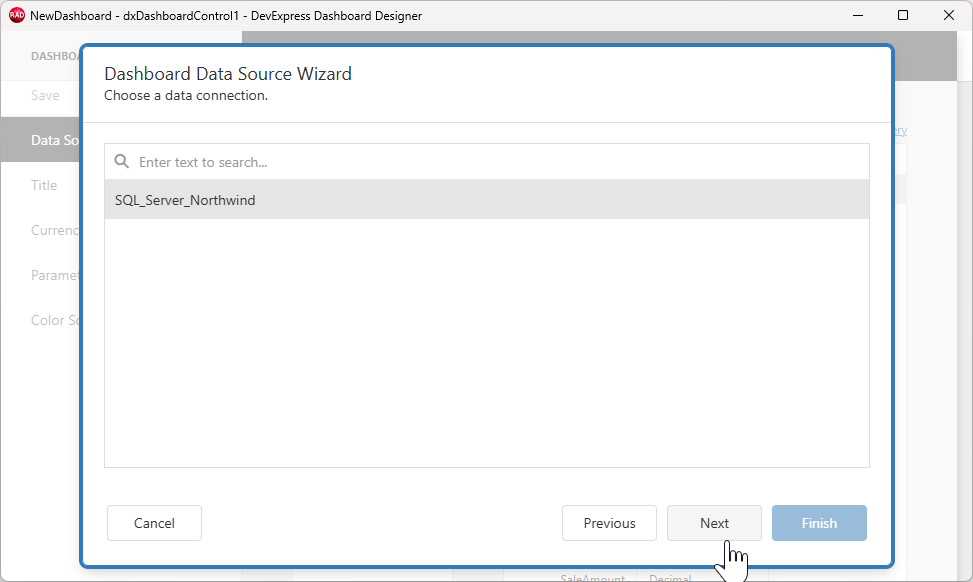The image size is (973, 582).
Task: Cancel the Data Source Wizard
Action: pyautogui.click(x=154, y=523)
